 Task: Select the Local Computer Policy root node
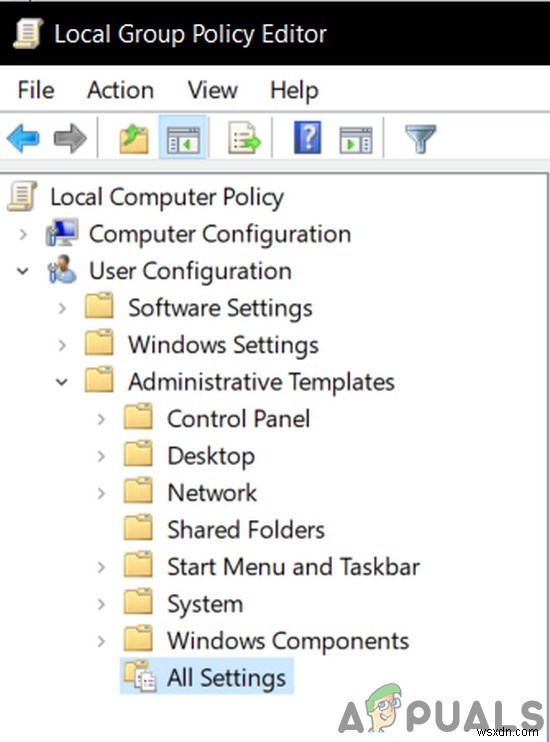tap(167, 197)
